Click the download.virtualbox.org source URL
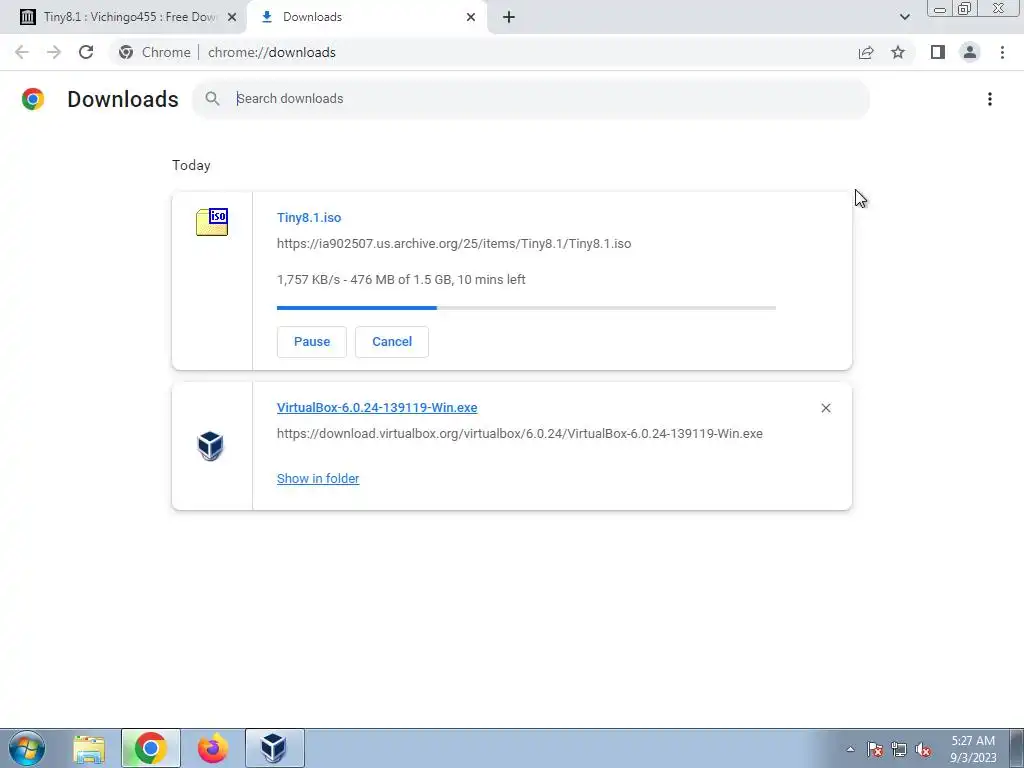Screen dimensions: 1024x768 (520, 434)
